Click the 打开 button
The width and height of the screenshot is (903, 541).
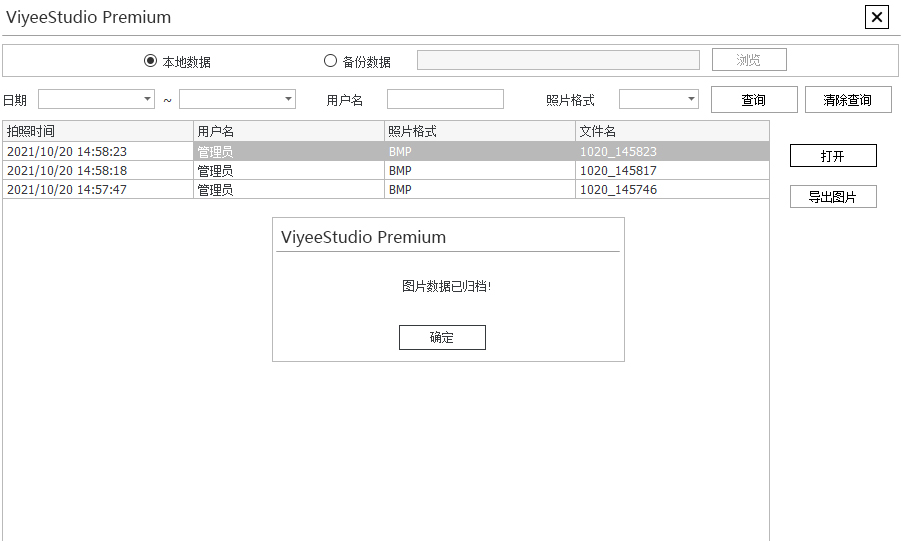pos(832,156)
